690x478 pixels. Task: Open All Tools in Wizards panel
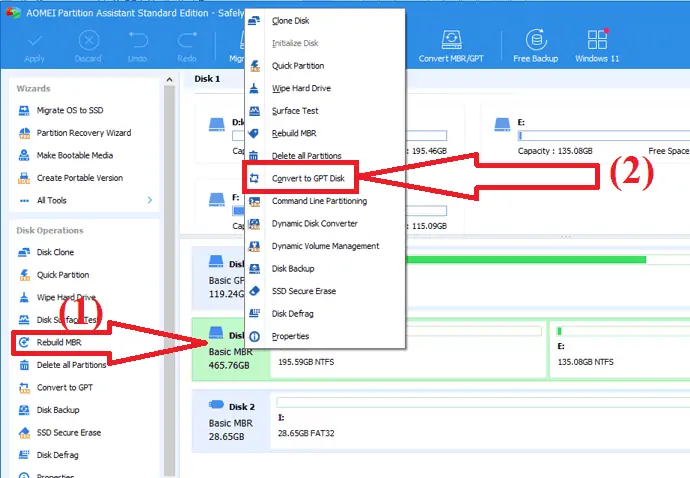click(51, 200)
